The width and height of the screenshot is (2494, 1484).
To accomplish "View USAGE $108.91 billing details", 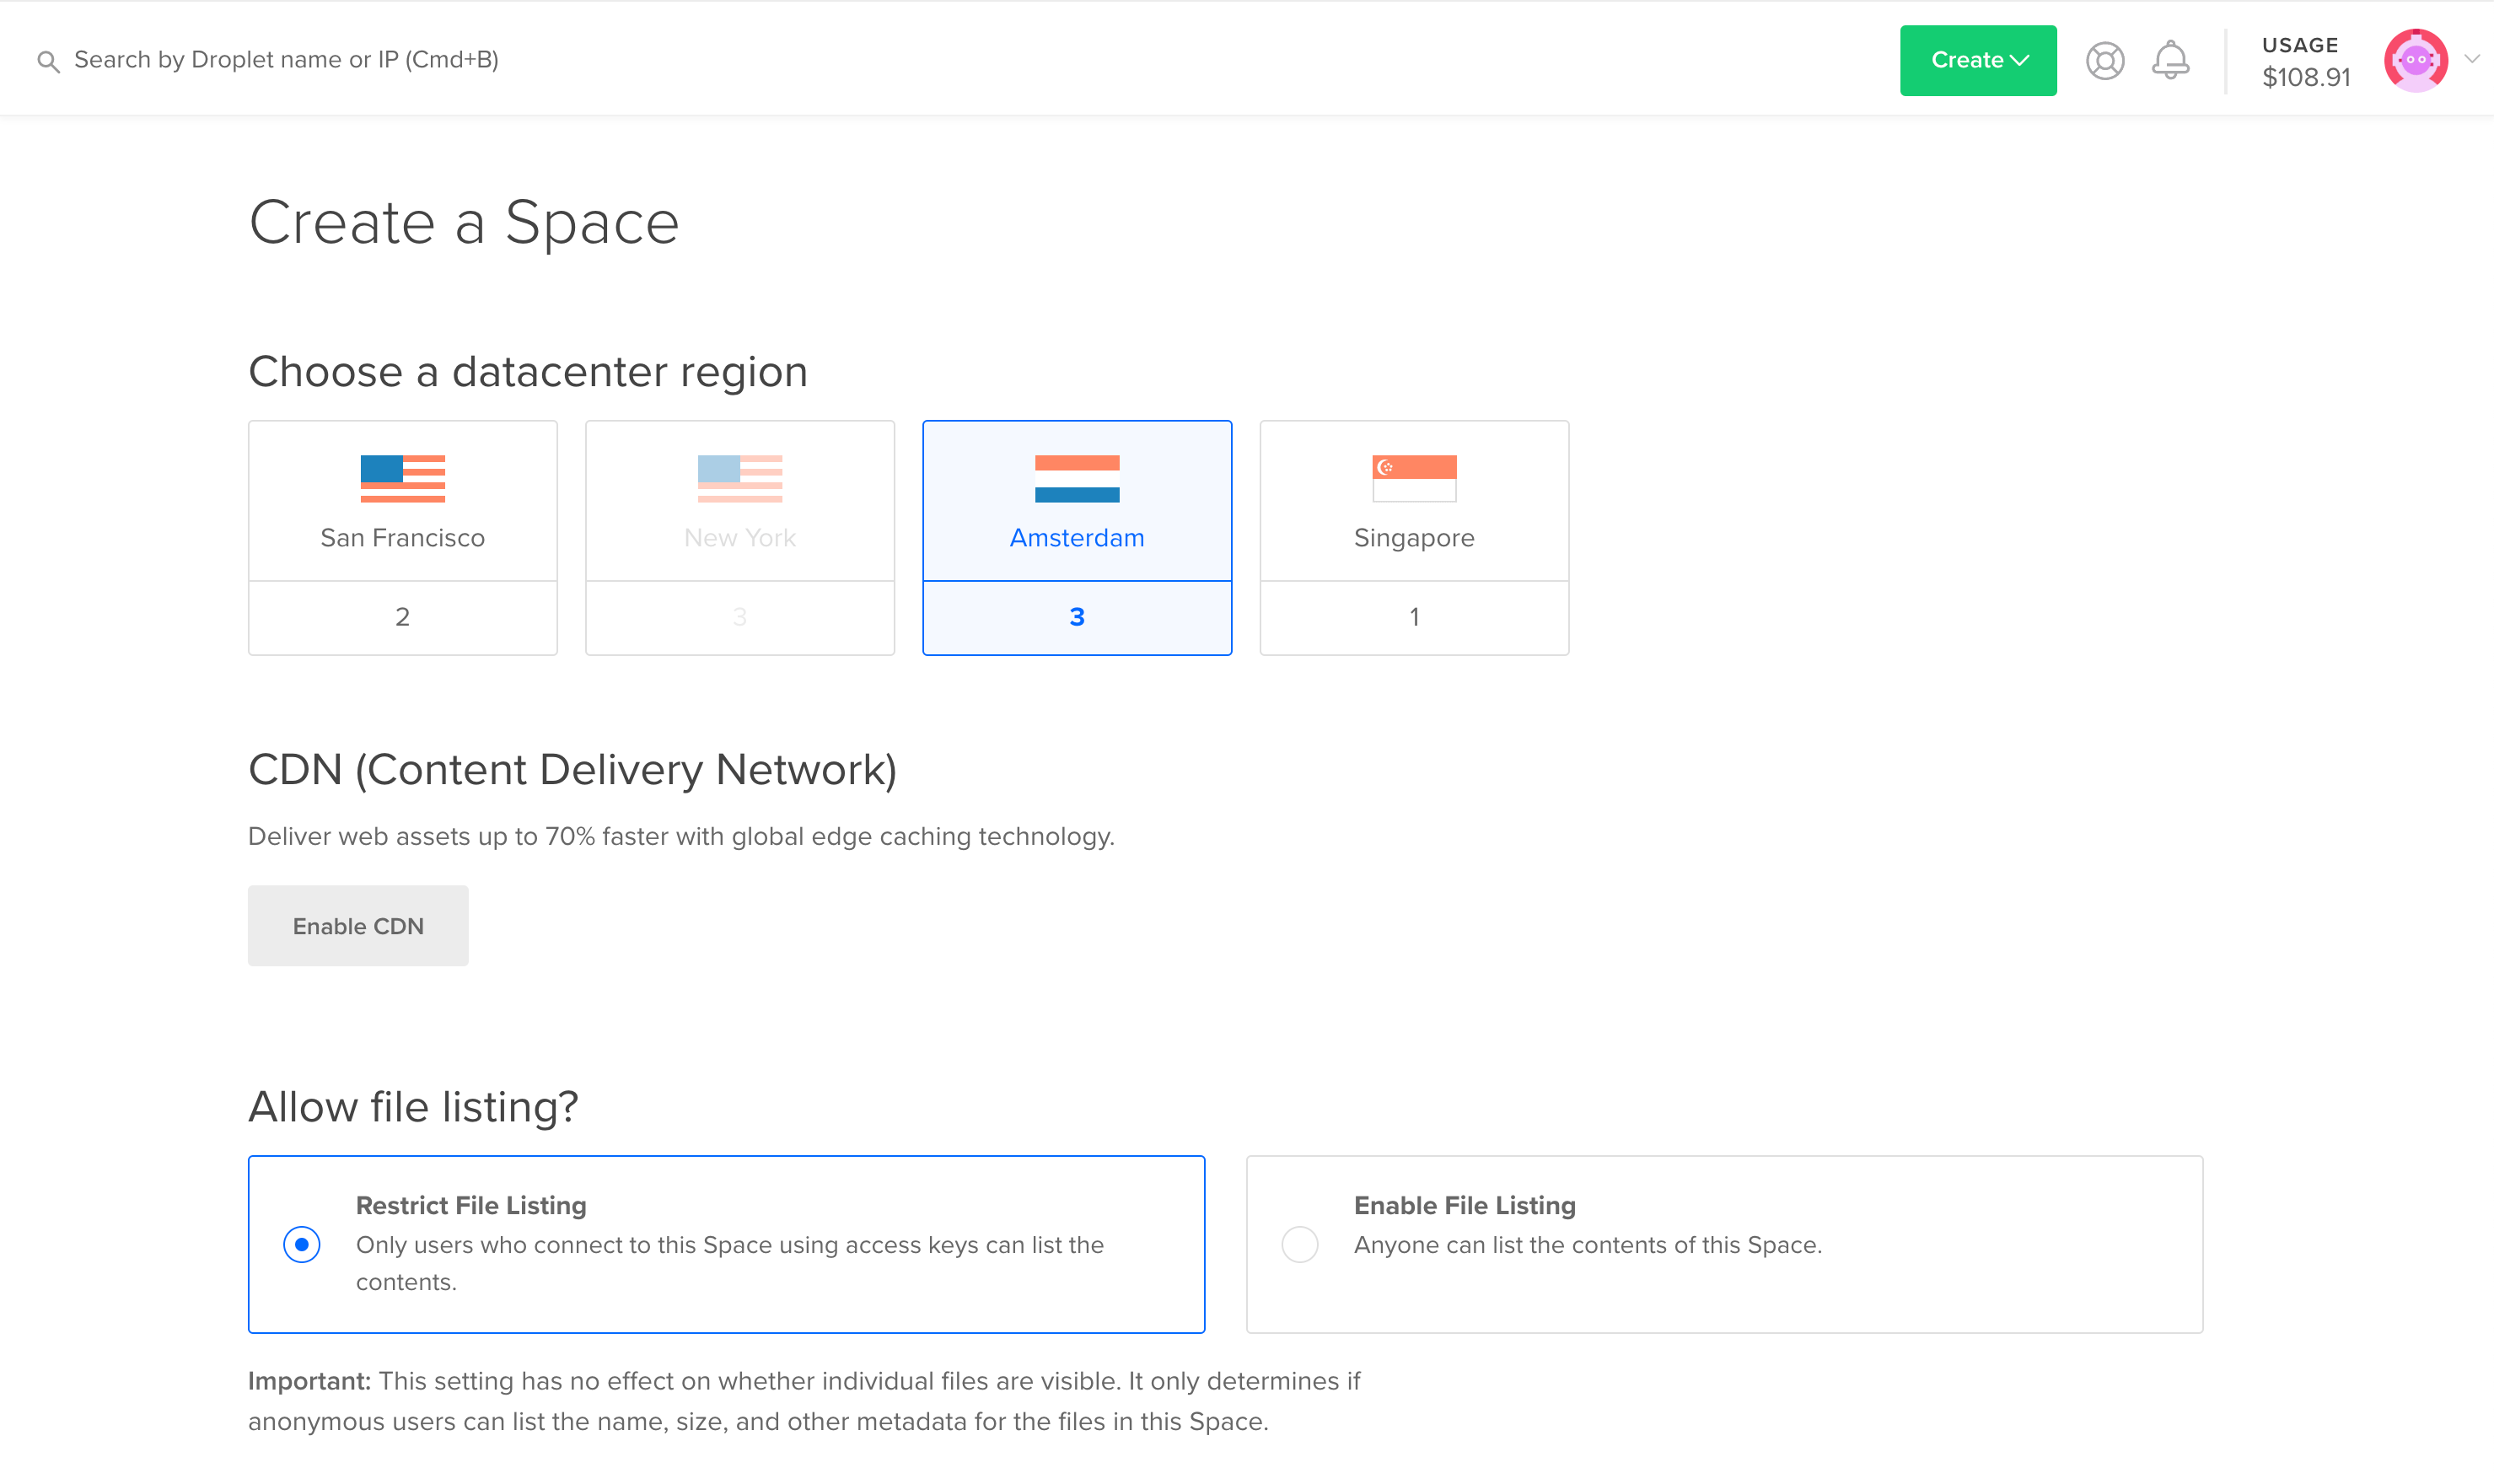I will click(2302, 58).
